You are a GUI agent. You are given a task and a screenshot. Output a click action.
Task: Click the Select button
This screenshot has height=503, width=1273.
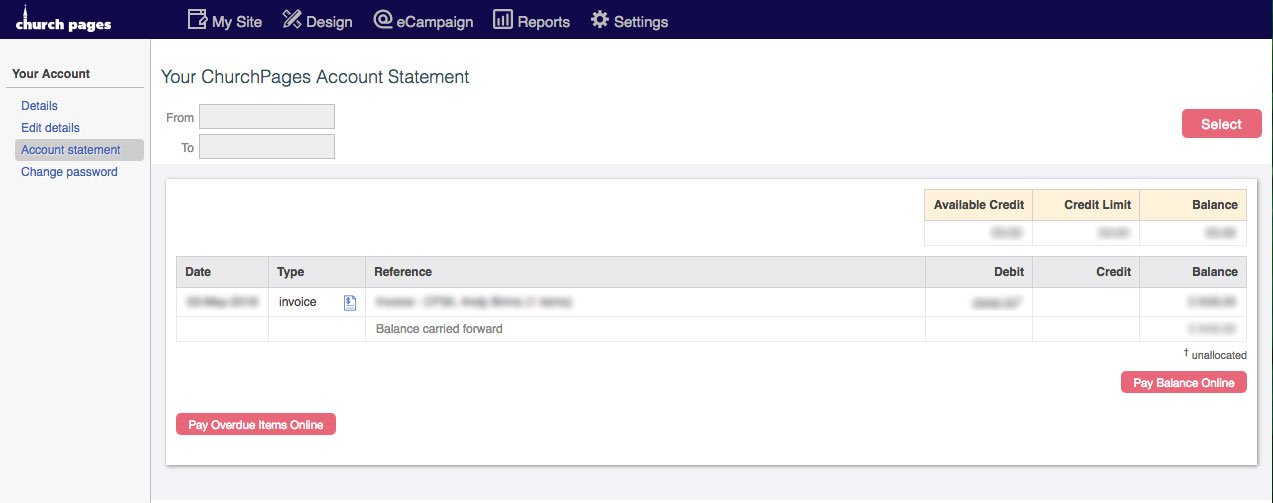pyautogui.click(x=1221, y=124)
